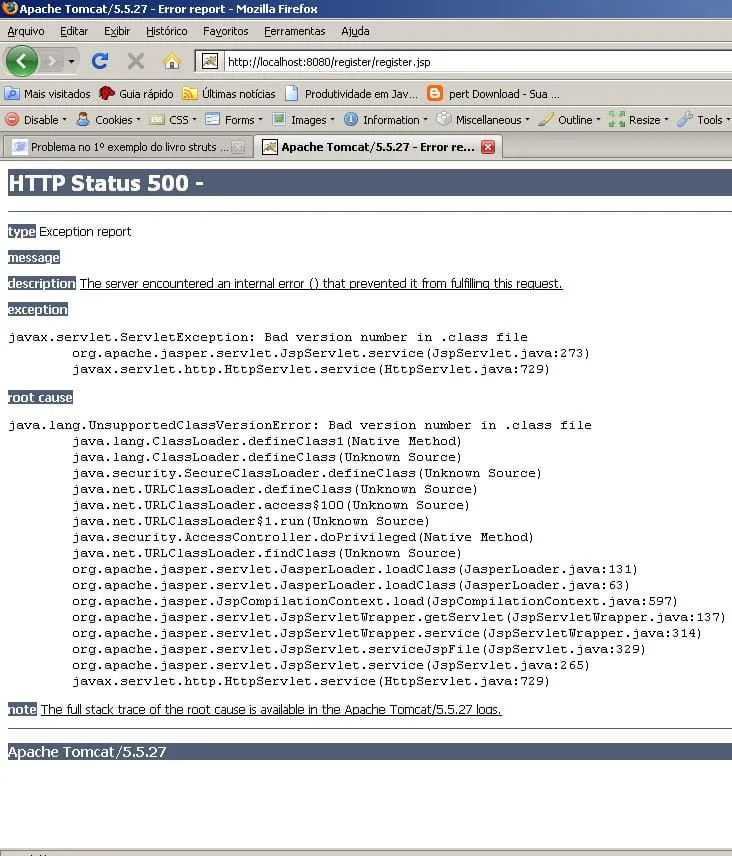Go to the home page icon
Viewport: 732px width, 856px height.
[x=172, y=61]
